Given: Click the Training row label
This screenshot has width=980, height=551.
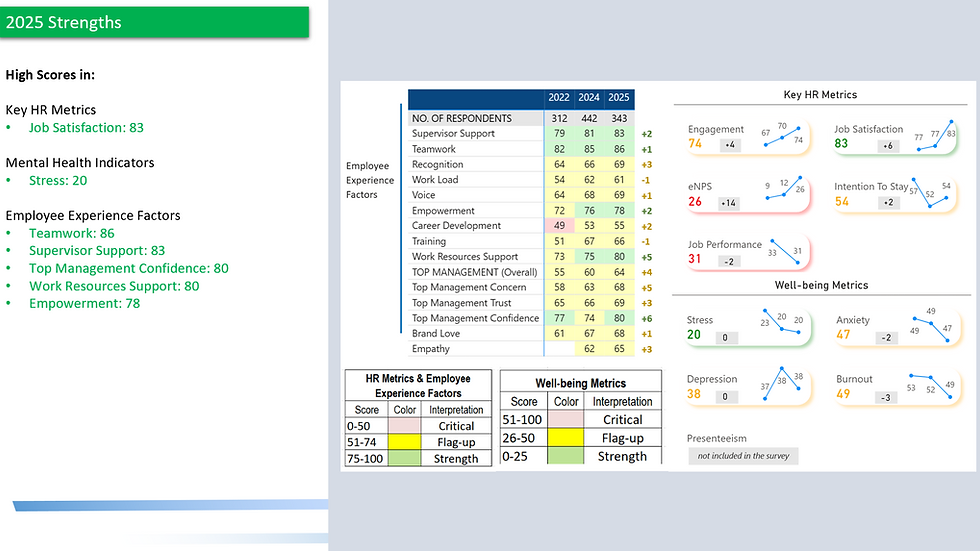Looking at the screenshot, I should (429, 241).
